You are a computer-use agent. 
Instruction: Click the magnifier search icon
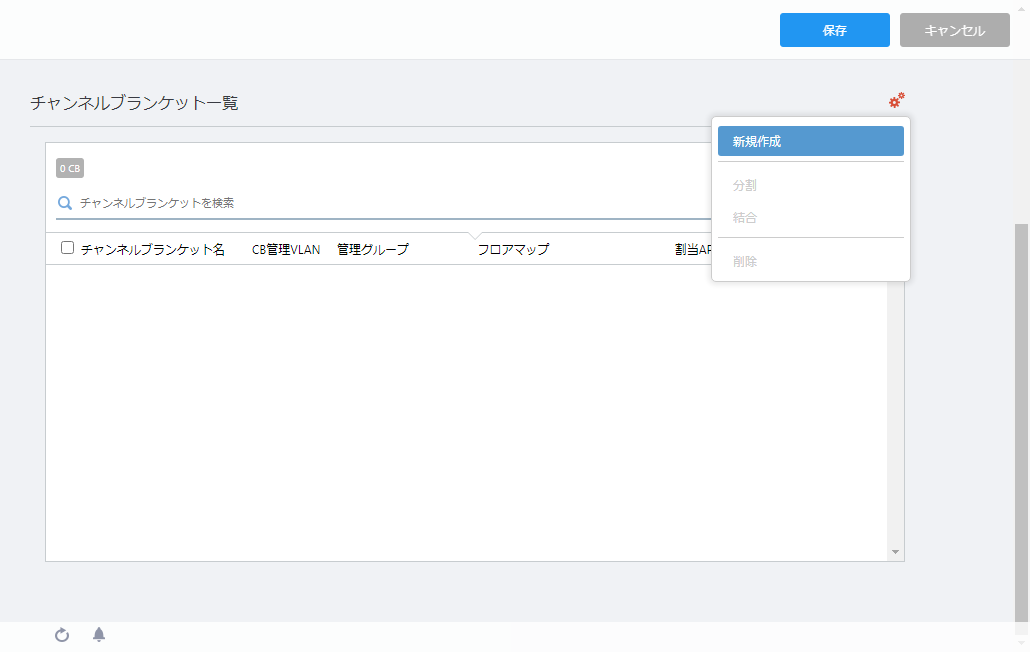point(64,203)
